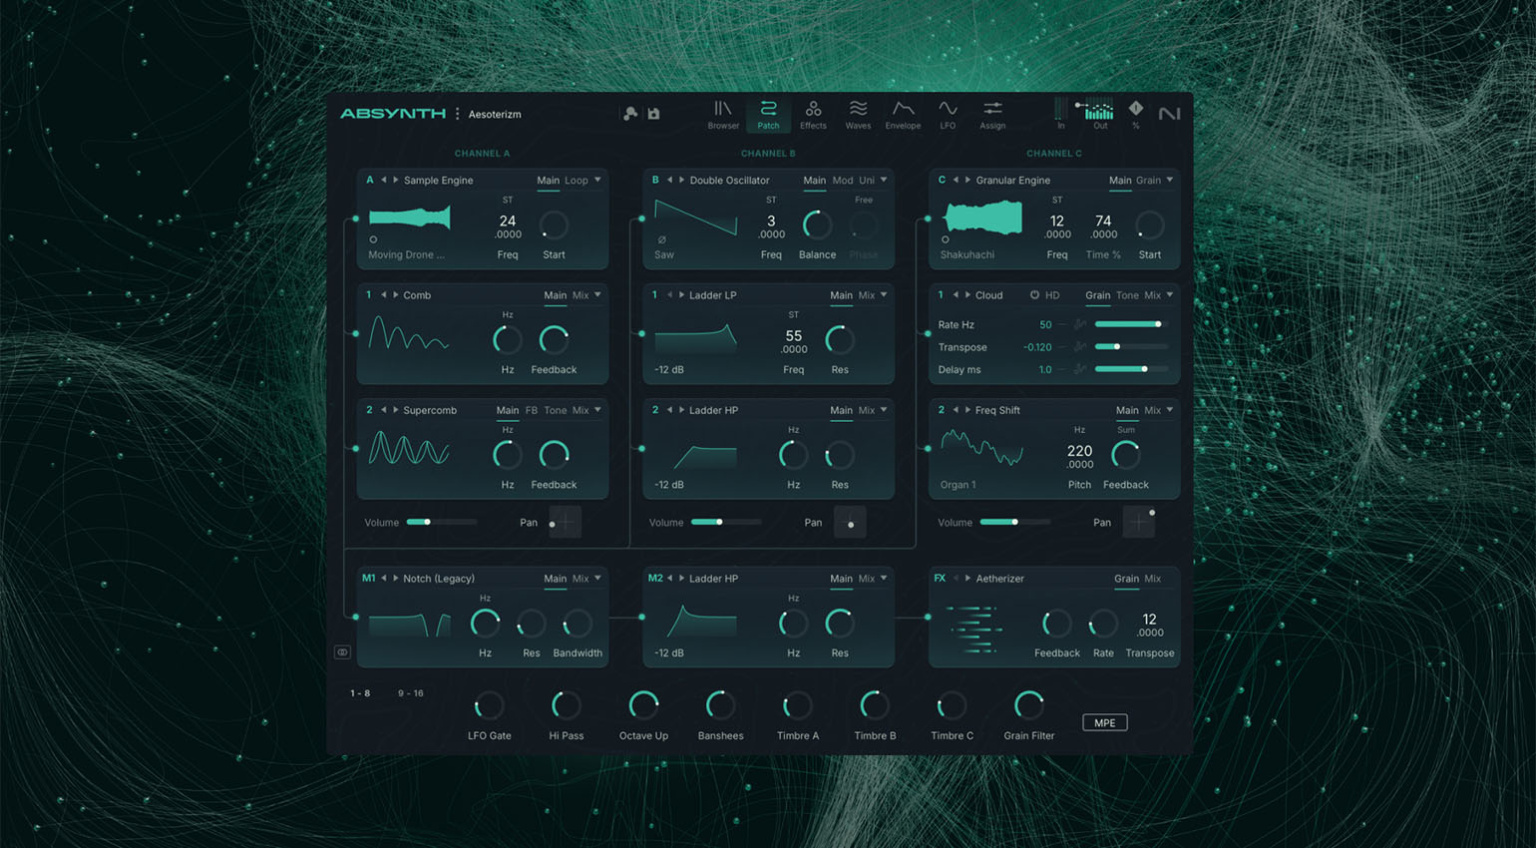The height and width of the screenshot is (848, 1536).
Task: Click the MPE button
Action: coord(1104,722)
